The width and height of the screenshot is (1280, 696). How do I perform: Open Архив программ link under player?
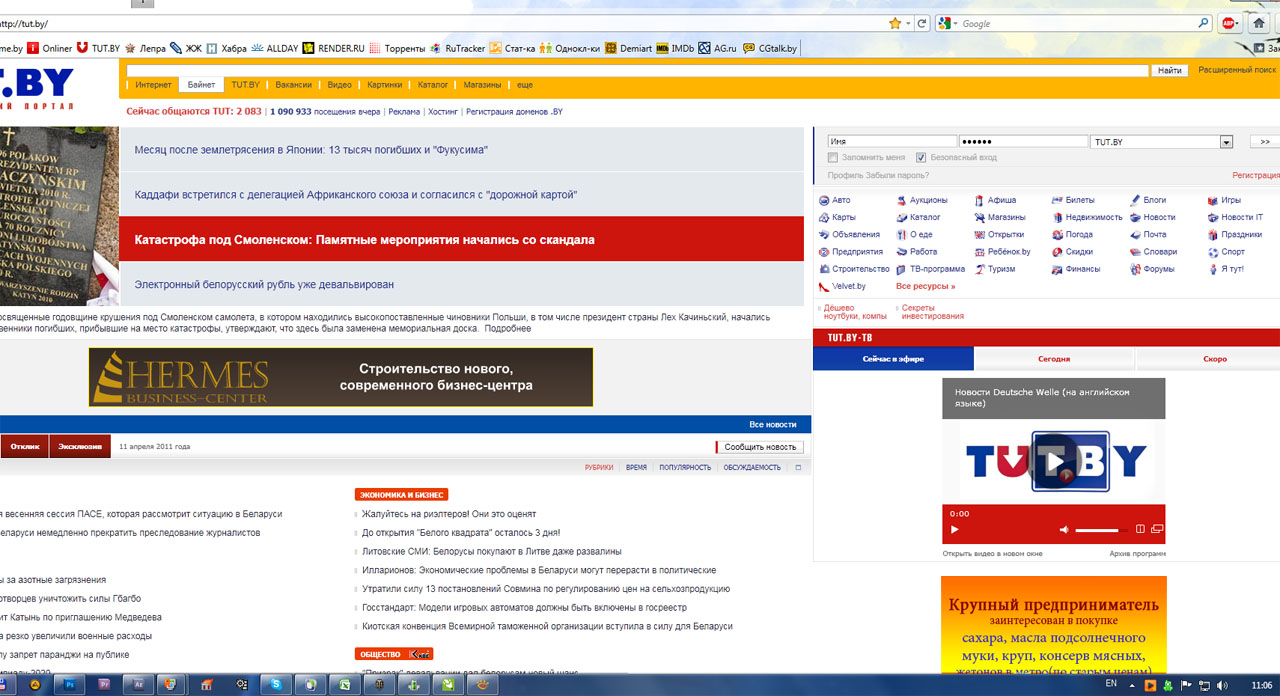tap(1137, 553)
